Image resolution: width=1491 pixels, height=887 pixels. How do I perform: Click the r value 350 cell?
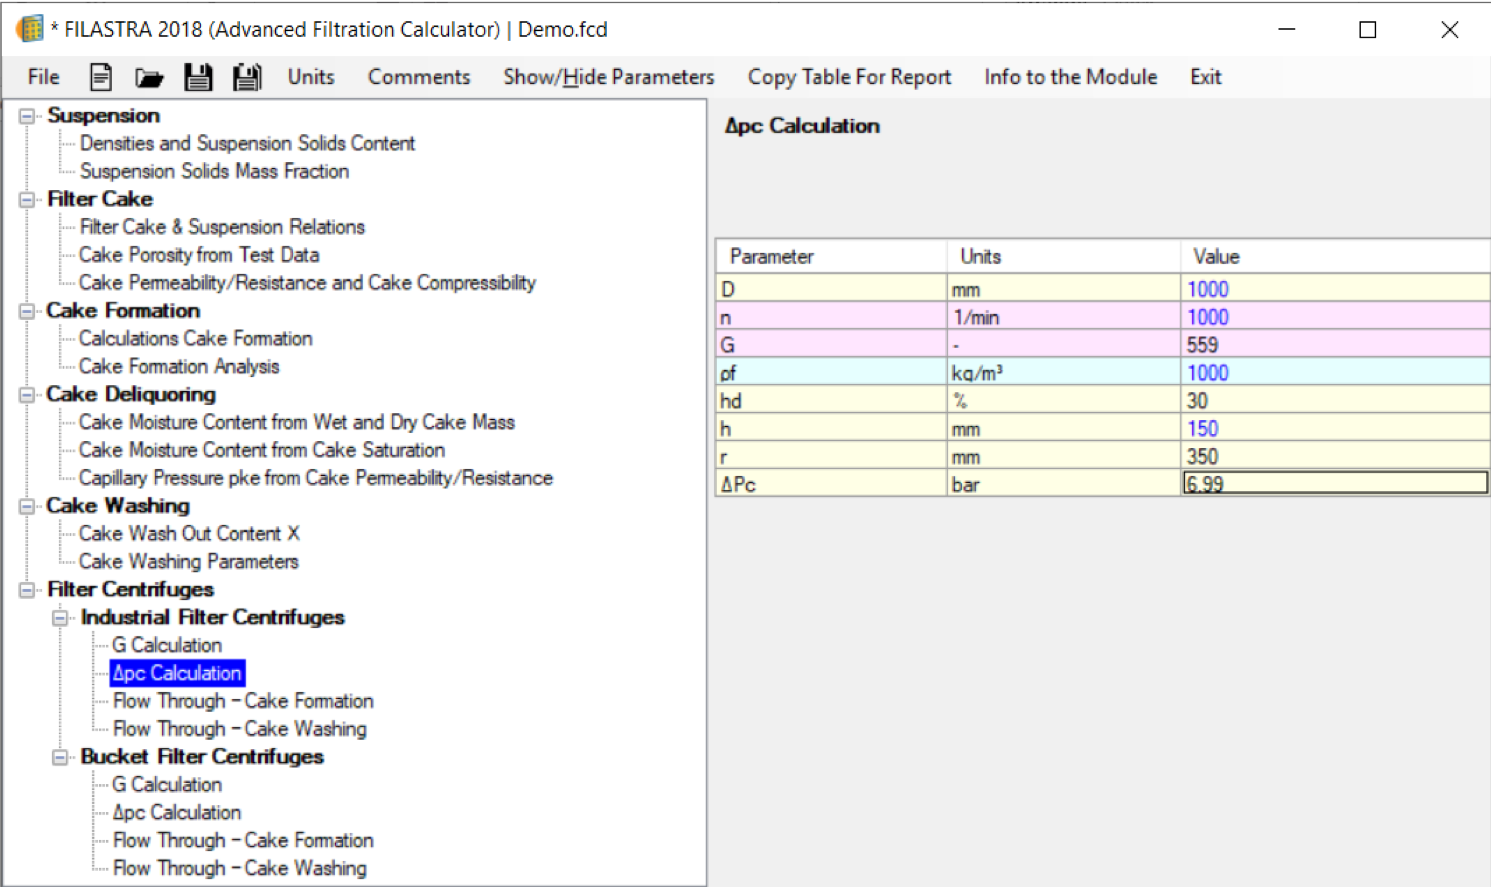click(1334, 457)
